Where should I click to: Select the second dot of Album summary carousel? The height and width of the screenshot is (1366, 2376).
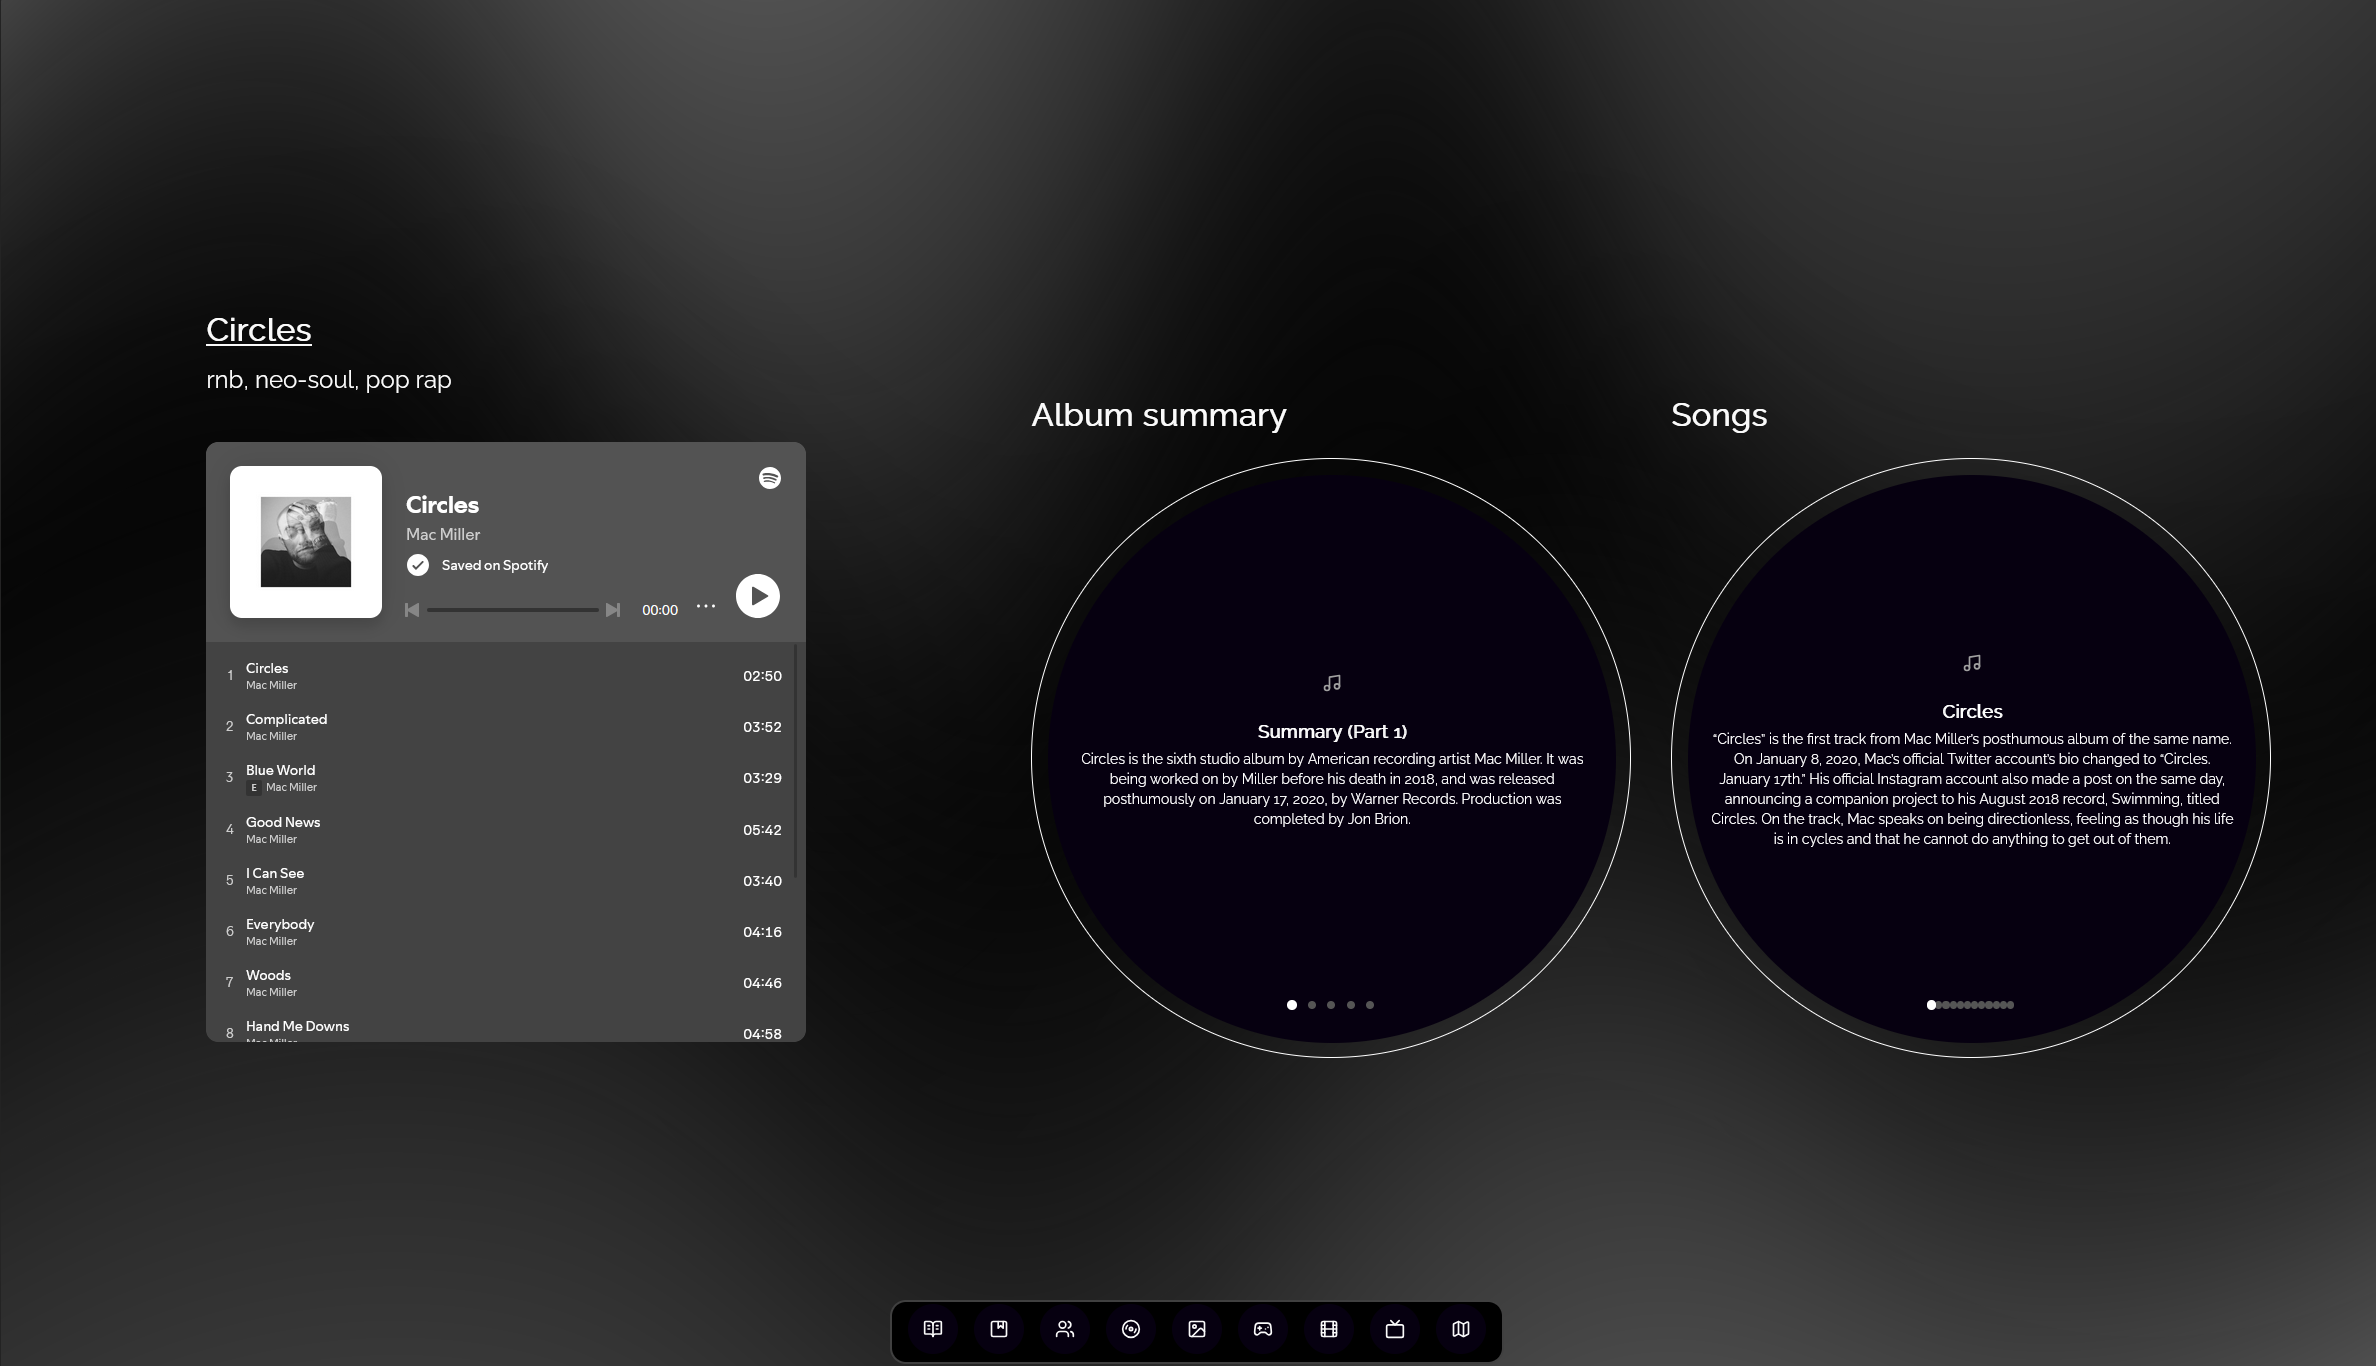click(1312, 1005)
